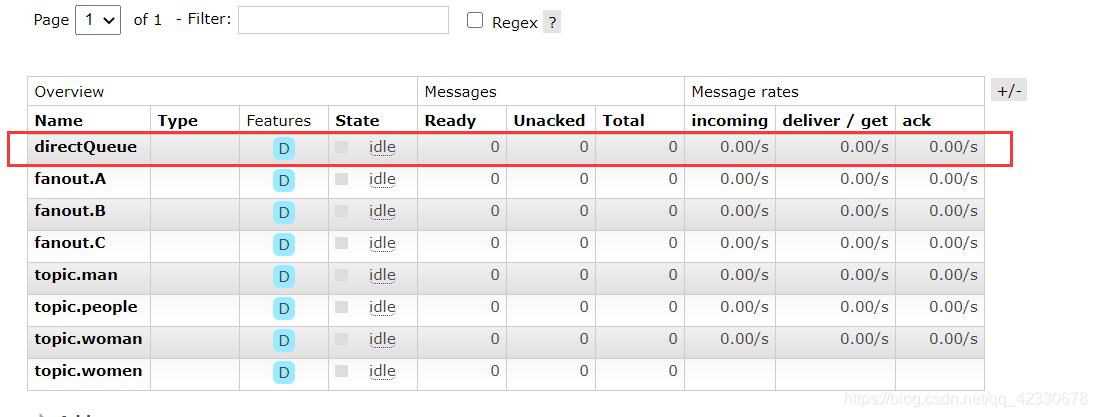Click the state indicator square for fanout.B

coord(341,211)
